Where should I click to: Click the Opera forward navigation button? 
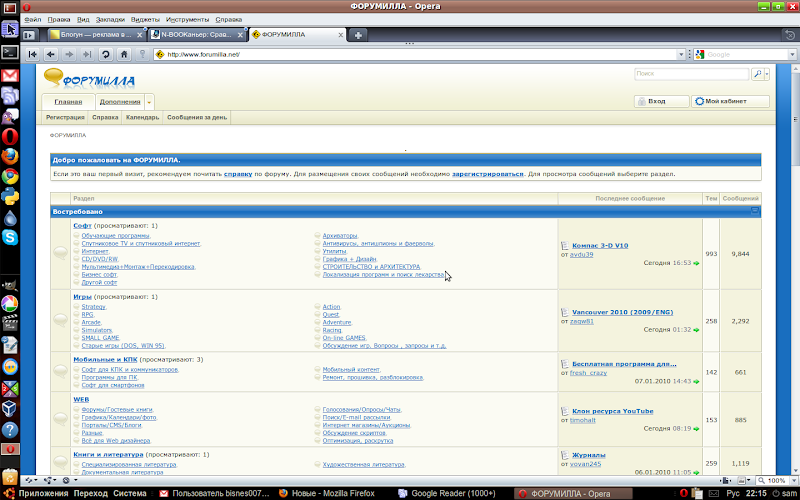coord(69,54)
